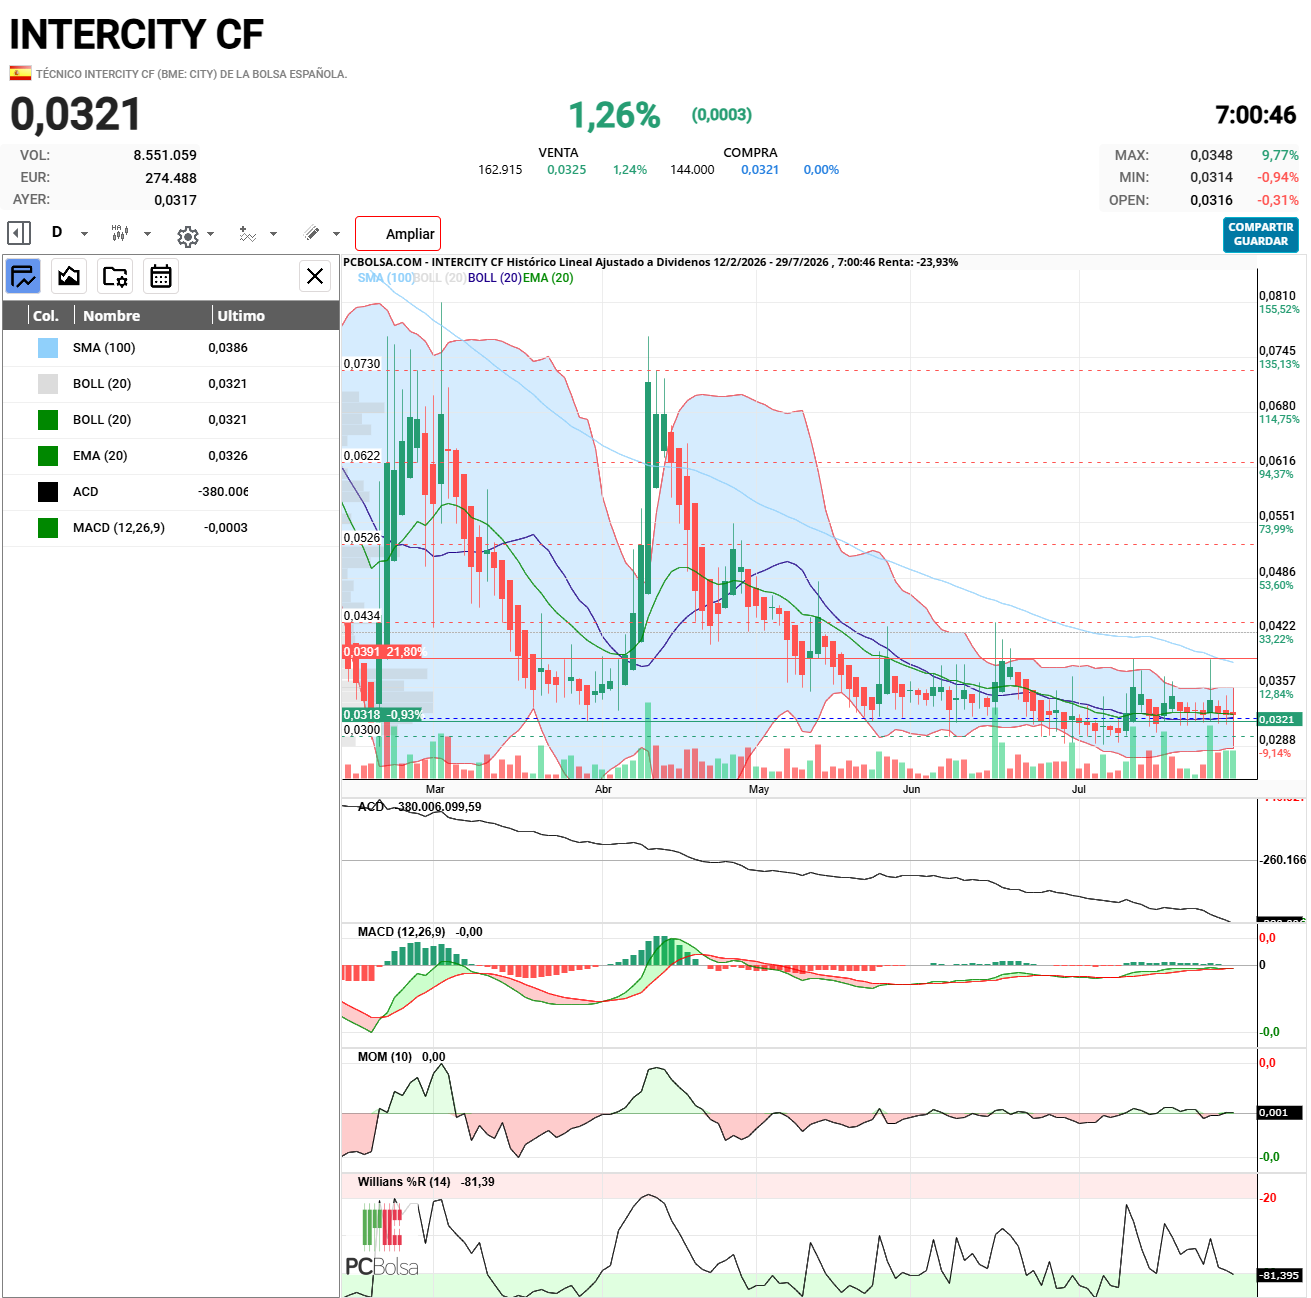Select the EMA (20) row name

100,456
